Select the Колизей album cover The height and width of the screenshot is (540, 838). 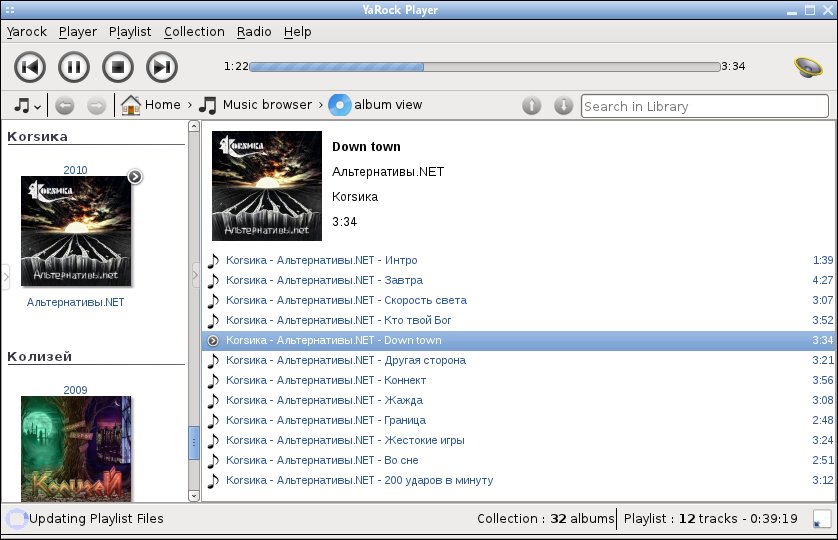click(x=76, y=449)
